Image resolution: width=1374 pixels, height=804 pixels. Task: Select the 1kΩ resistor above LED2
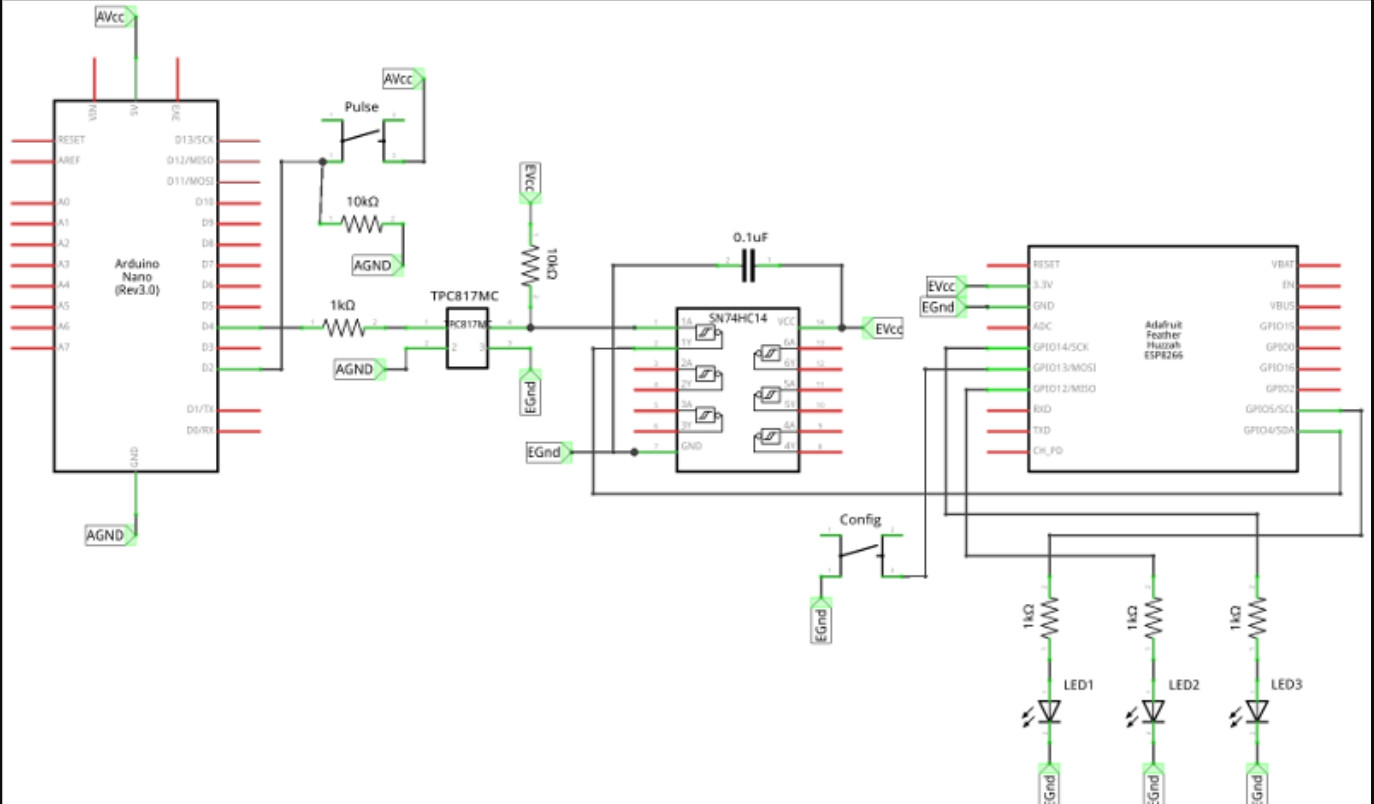pyautogui.click(x=1153, y=618)
